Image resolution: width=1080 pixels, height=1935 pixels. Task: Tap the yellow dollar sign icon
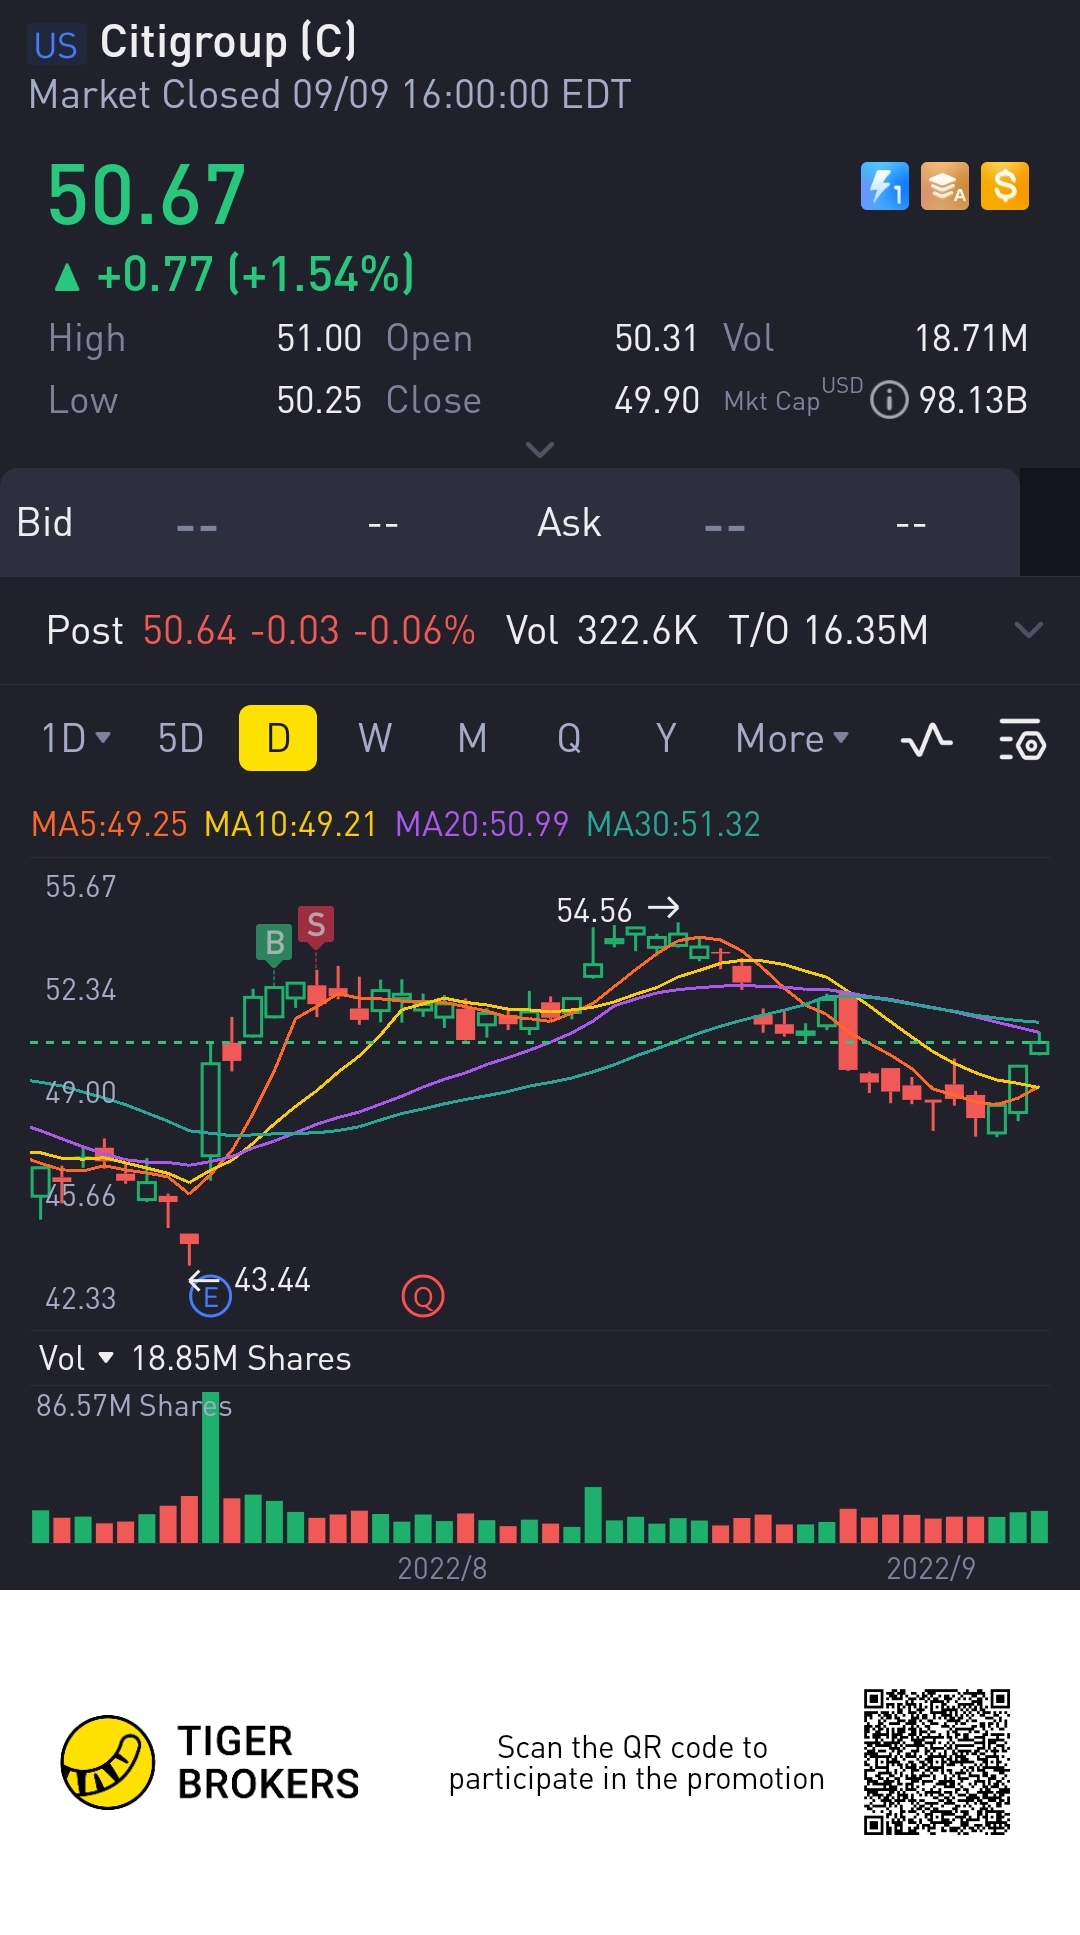pyautogui.click(x=1005, y=186)
